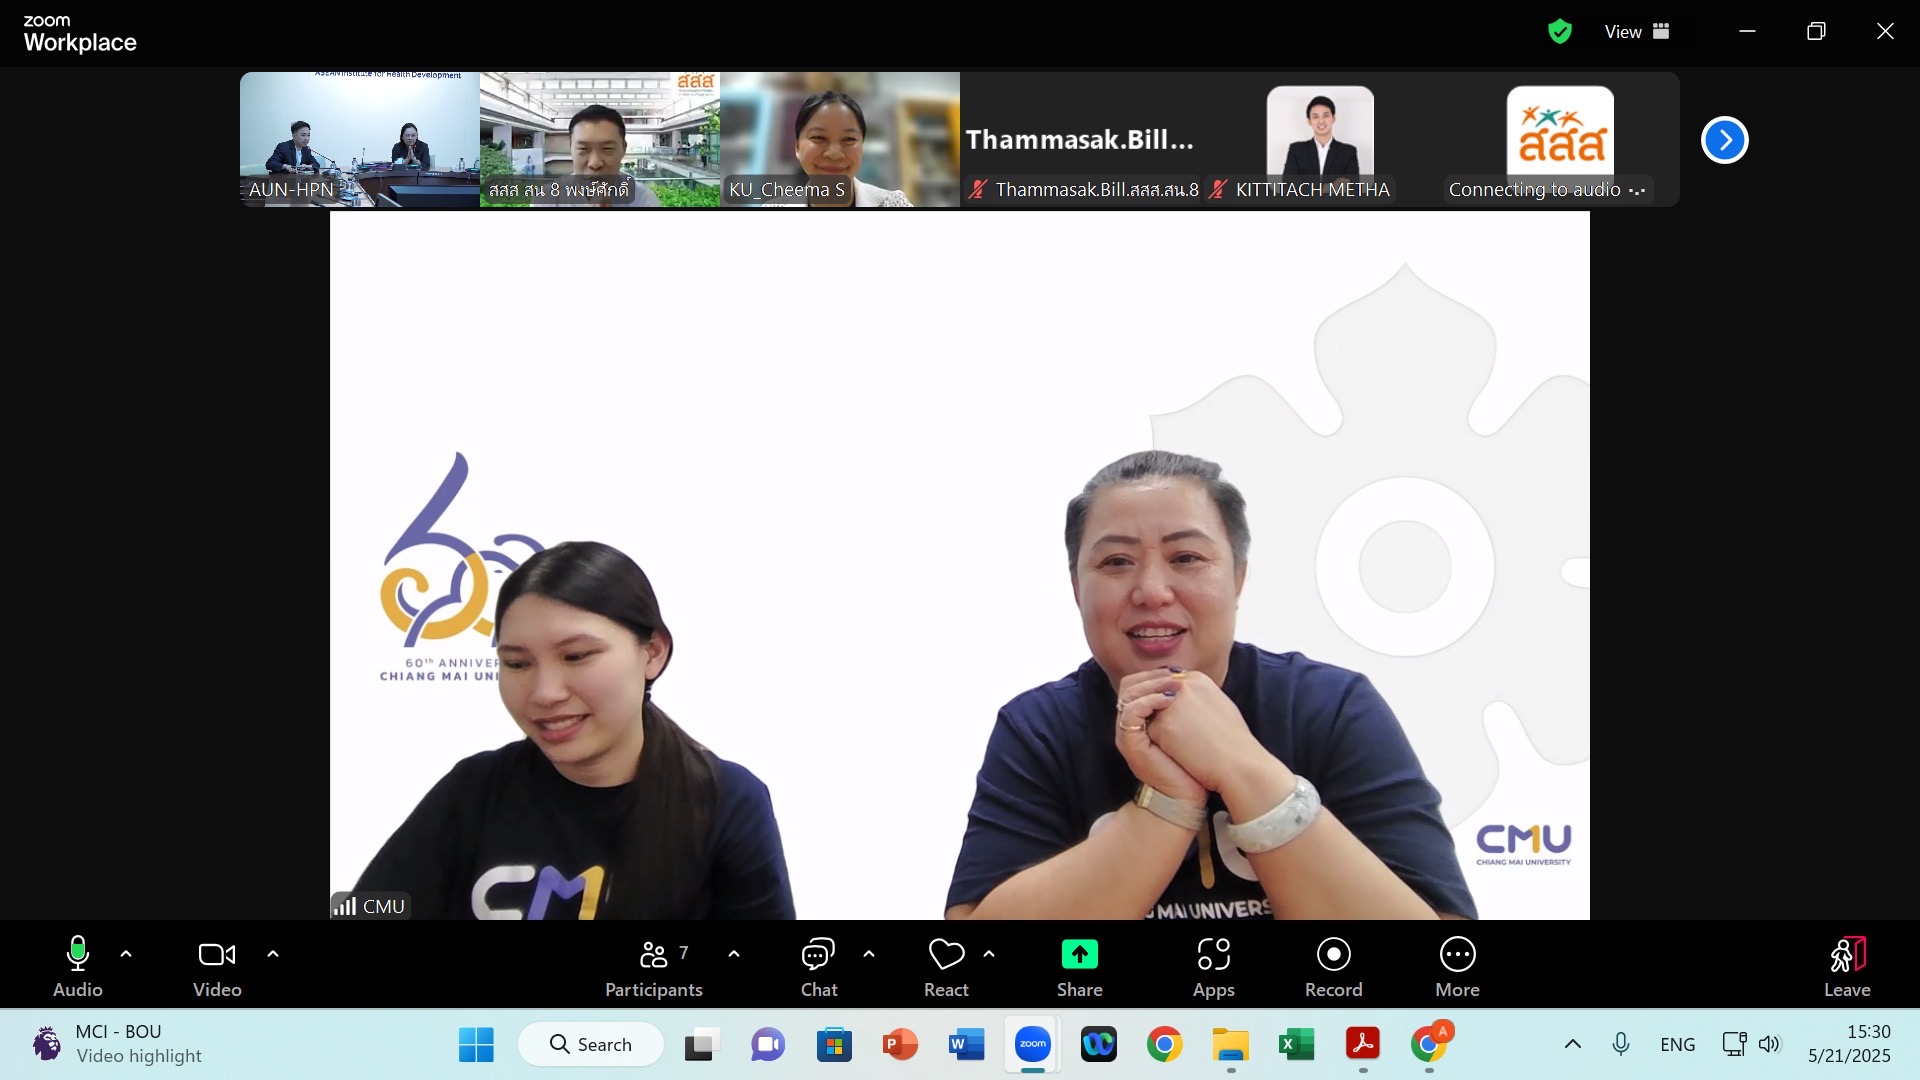Screen dimensions: 1920x1080
Task: Select the KU_Cheema S video thumbnail
Action: (839, 139)
